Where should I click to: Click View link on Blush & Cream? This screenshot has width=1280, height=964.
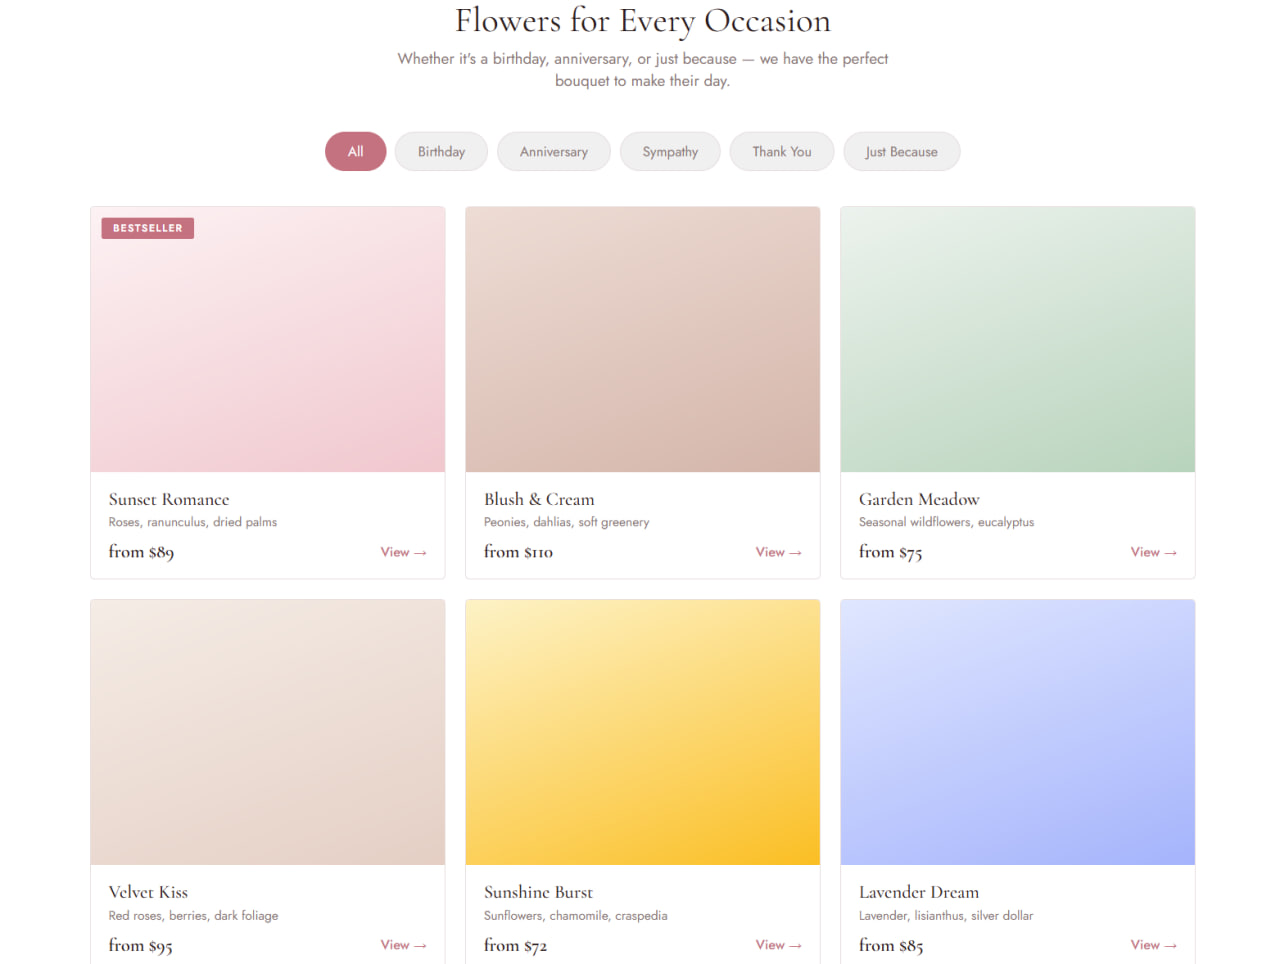pos(778,552)
